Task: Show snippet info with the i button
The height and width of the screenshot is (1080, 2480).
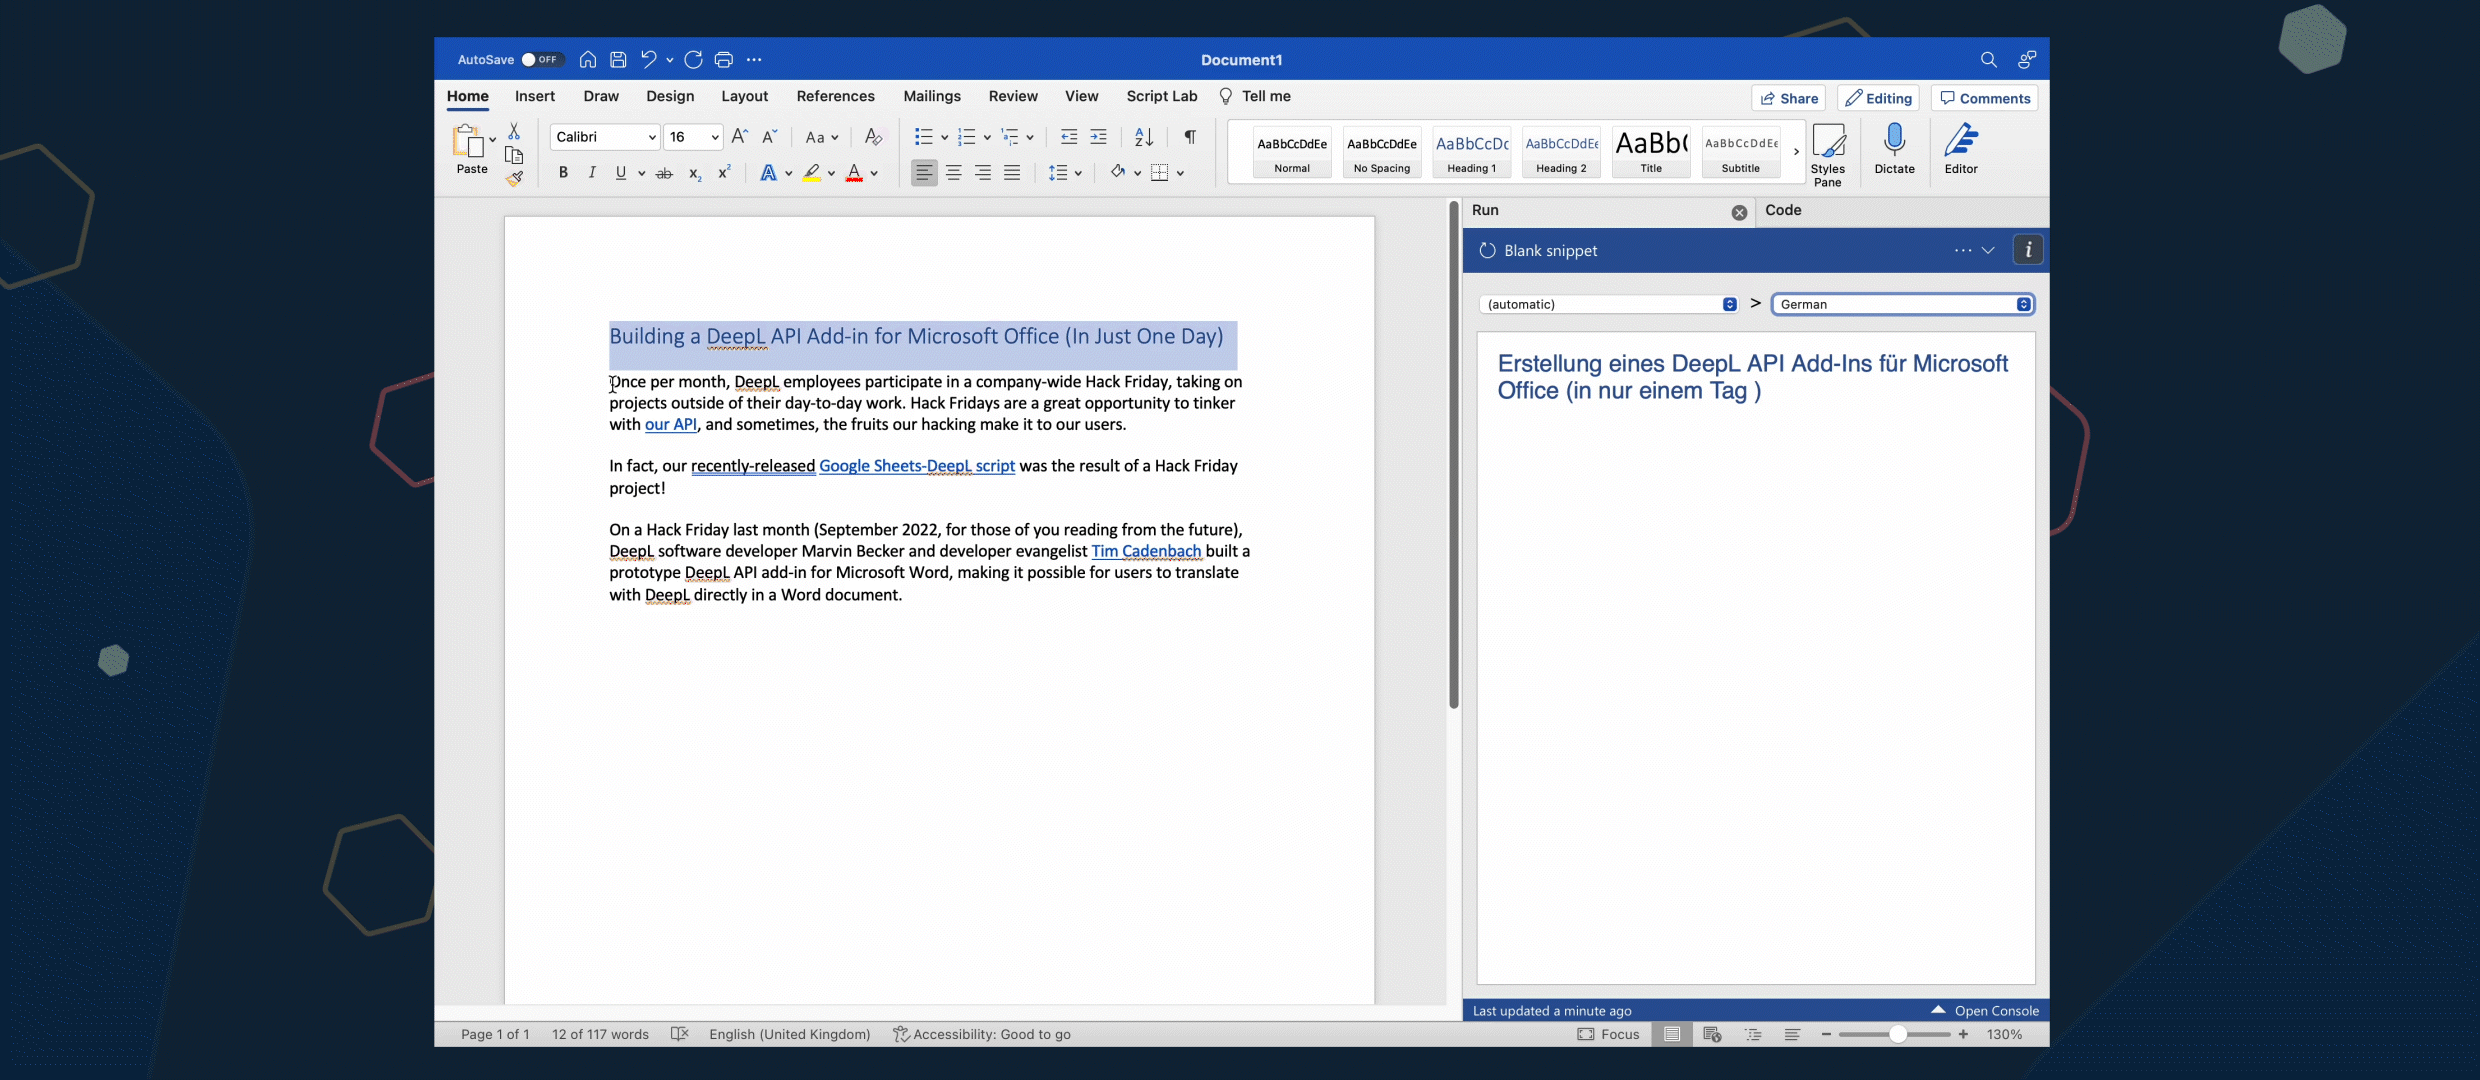Action: point(2028,250)
